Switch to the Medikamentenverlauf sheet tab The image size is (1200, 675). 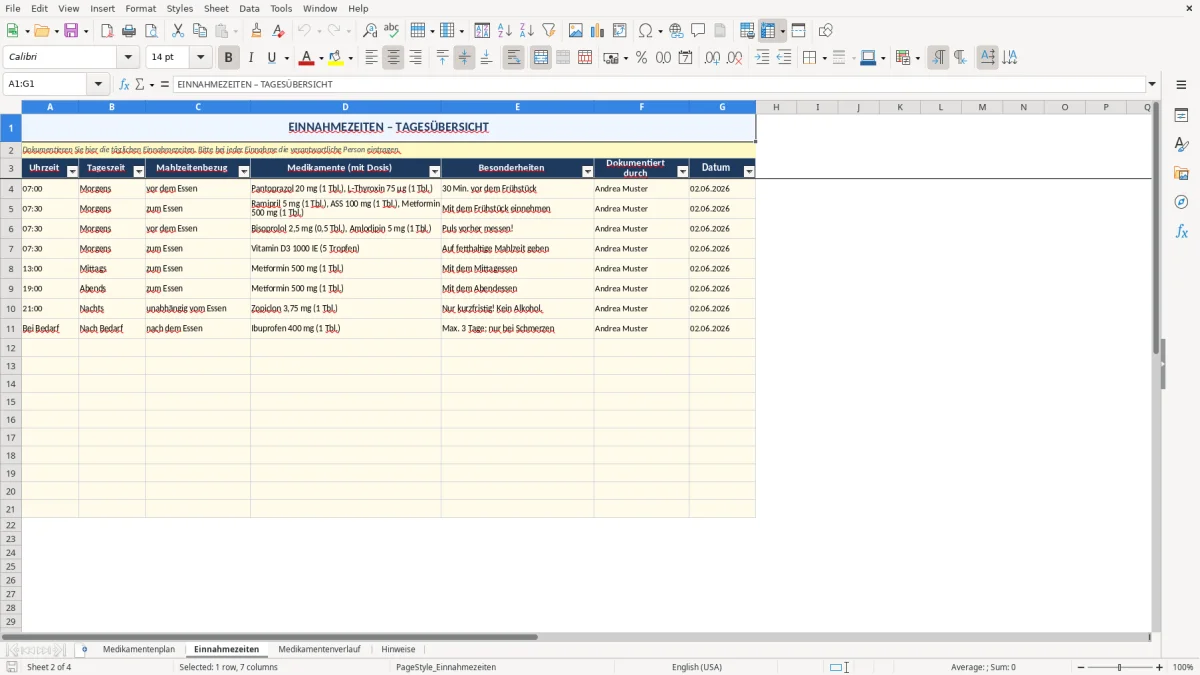pos(319,649)
